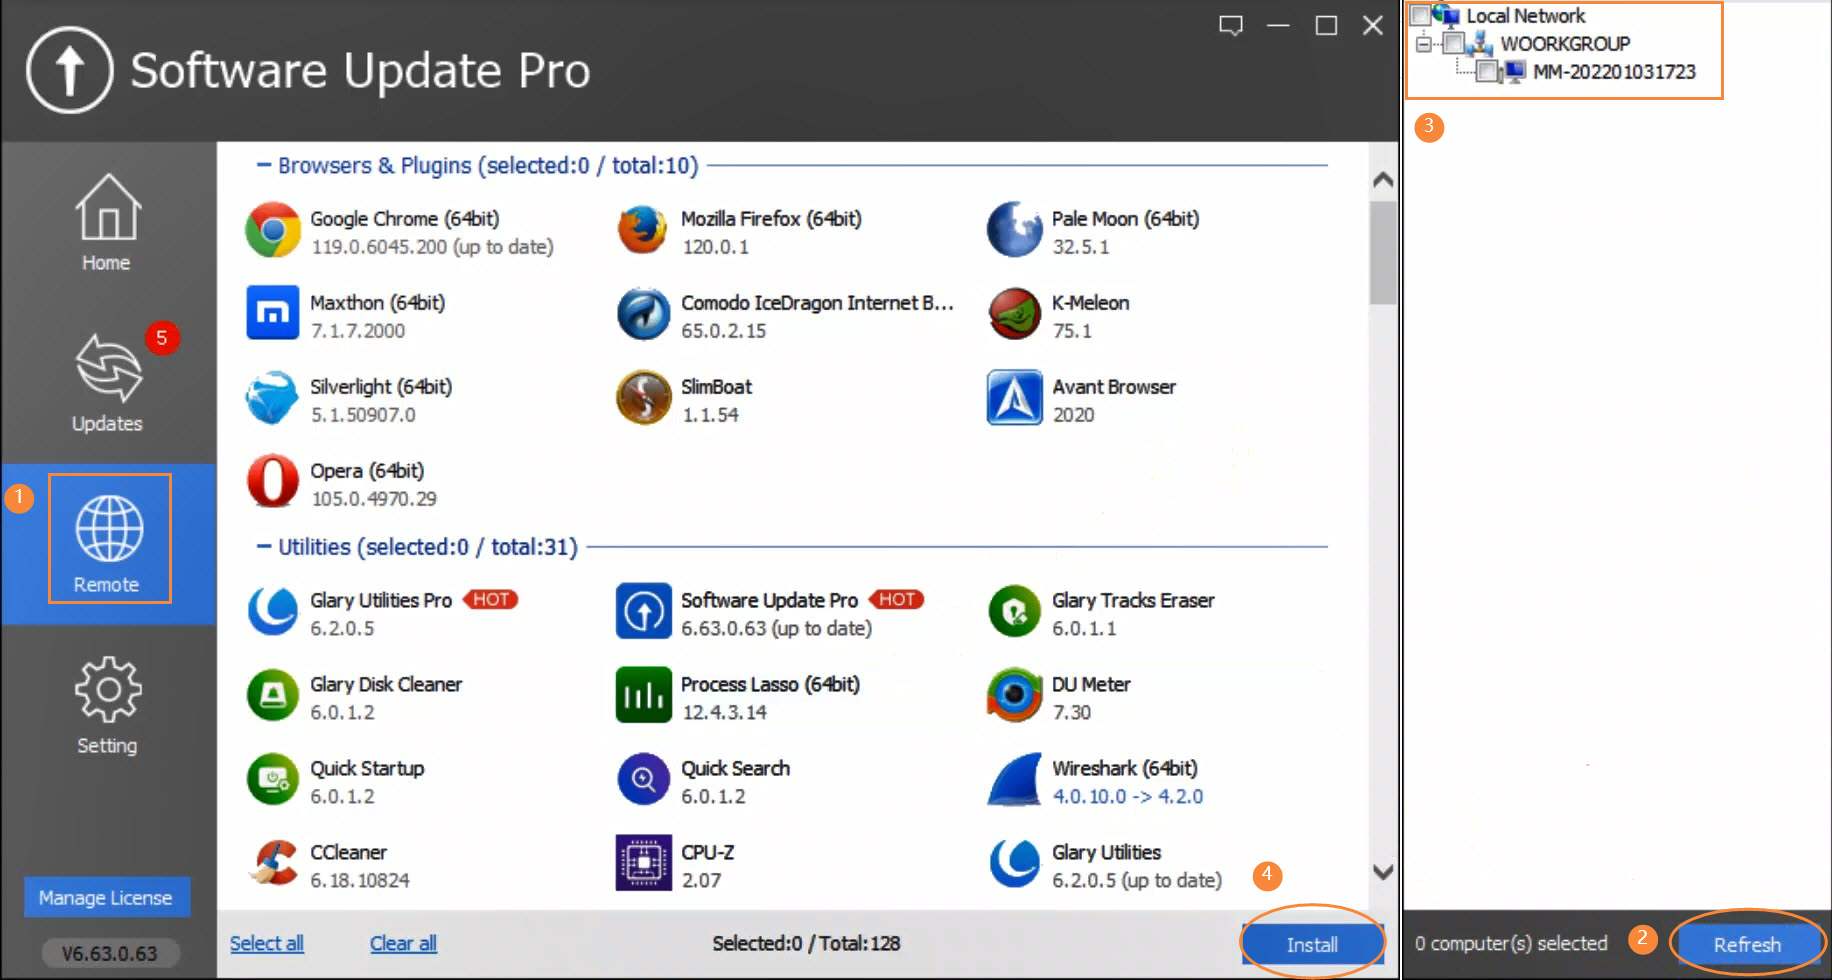Select the Mozilla Firefox icon

pos(643,229)
